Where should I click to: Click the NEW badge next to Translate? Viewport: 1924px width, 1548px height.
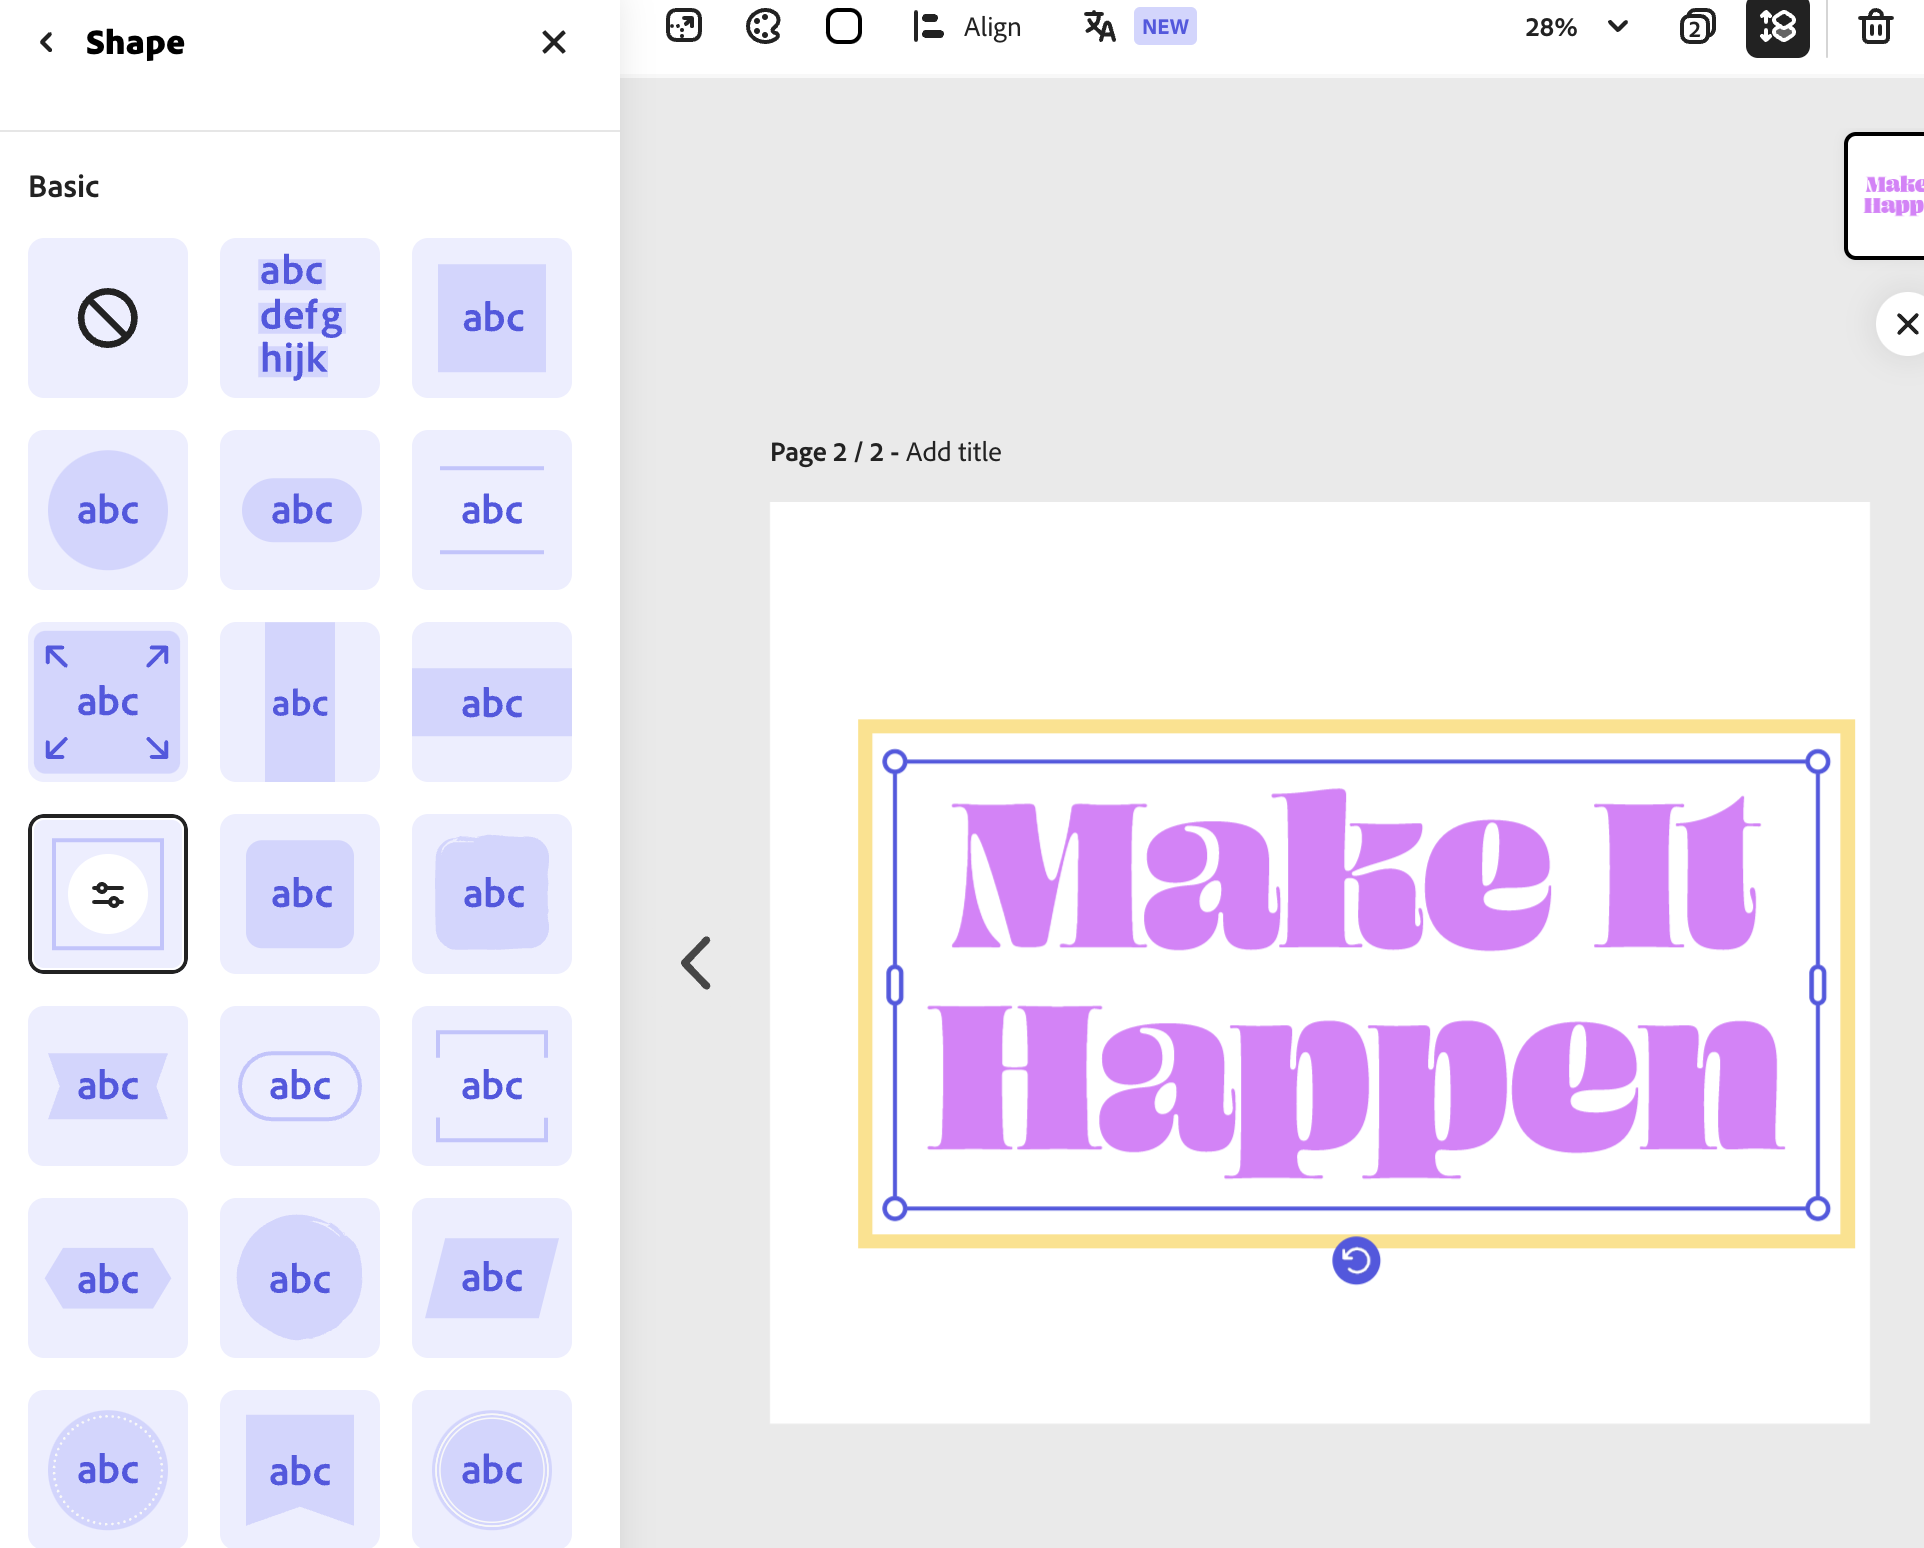coord(1165,27)
